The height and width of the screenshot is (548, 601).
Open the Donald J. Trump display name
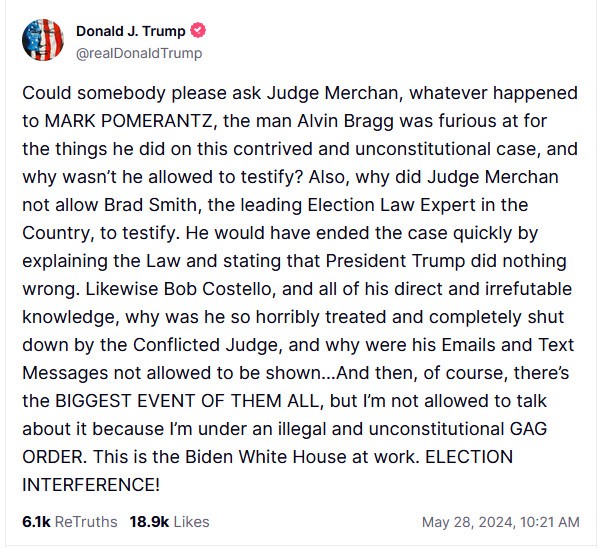click(131, 31)
